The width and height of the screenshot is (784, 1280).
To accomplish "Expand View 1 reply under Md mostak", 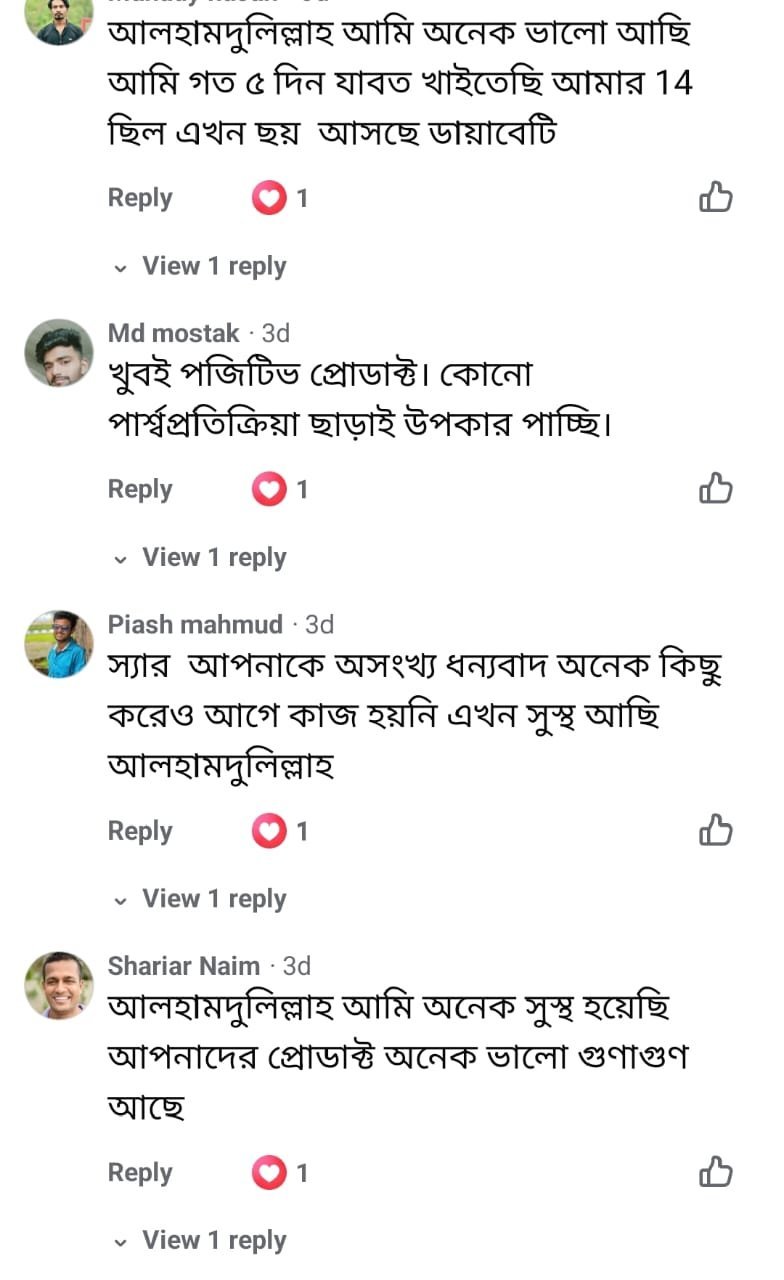I will click(213, 557).
